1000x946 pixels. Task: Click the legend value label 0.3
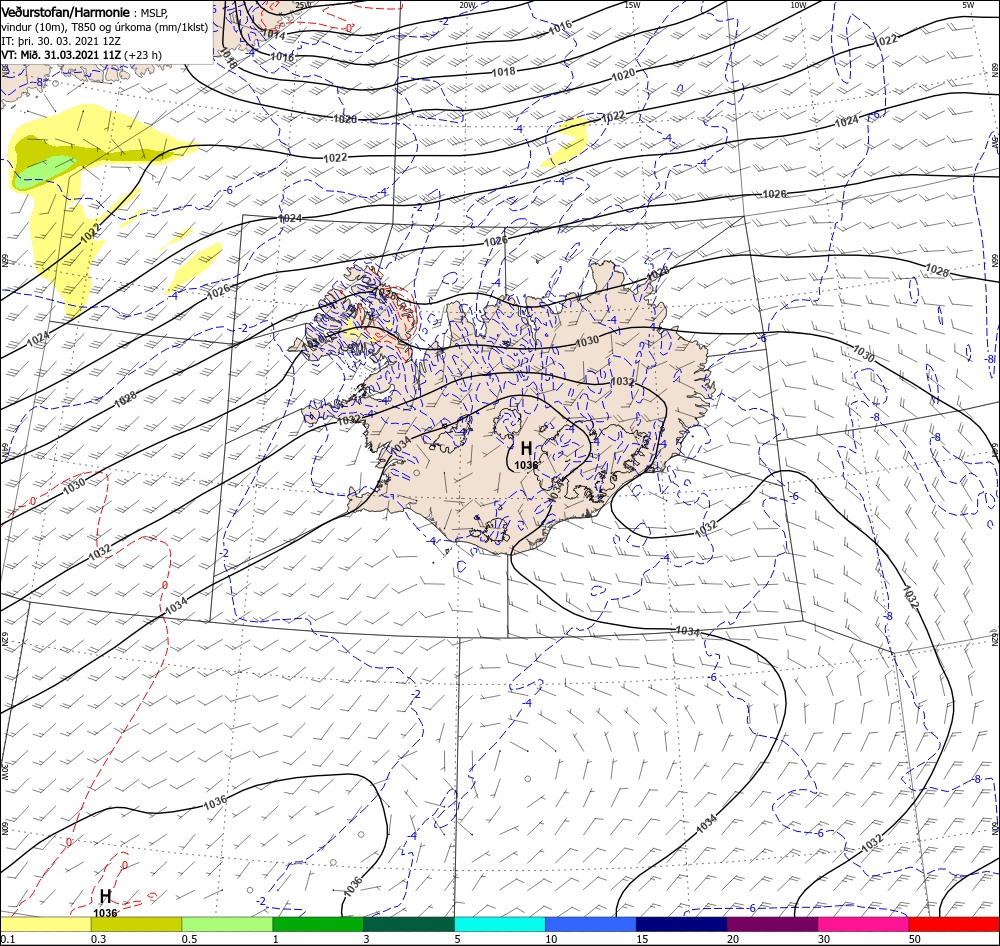99,939
